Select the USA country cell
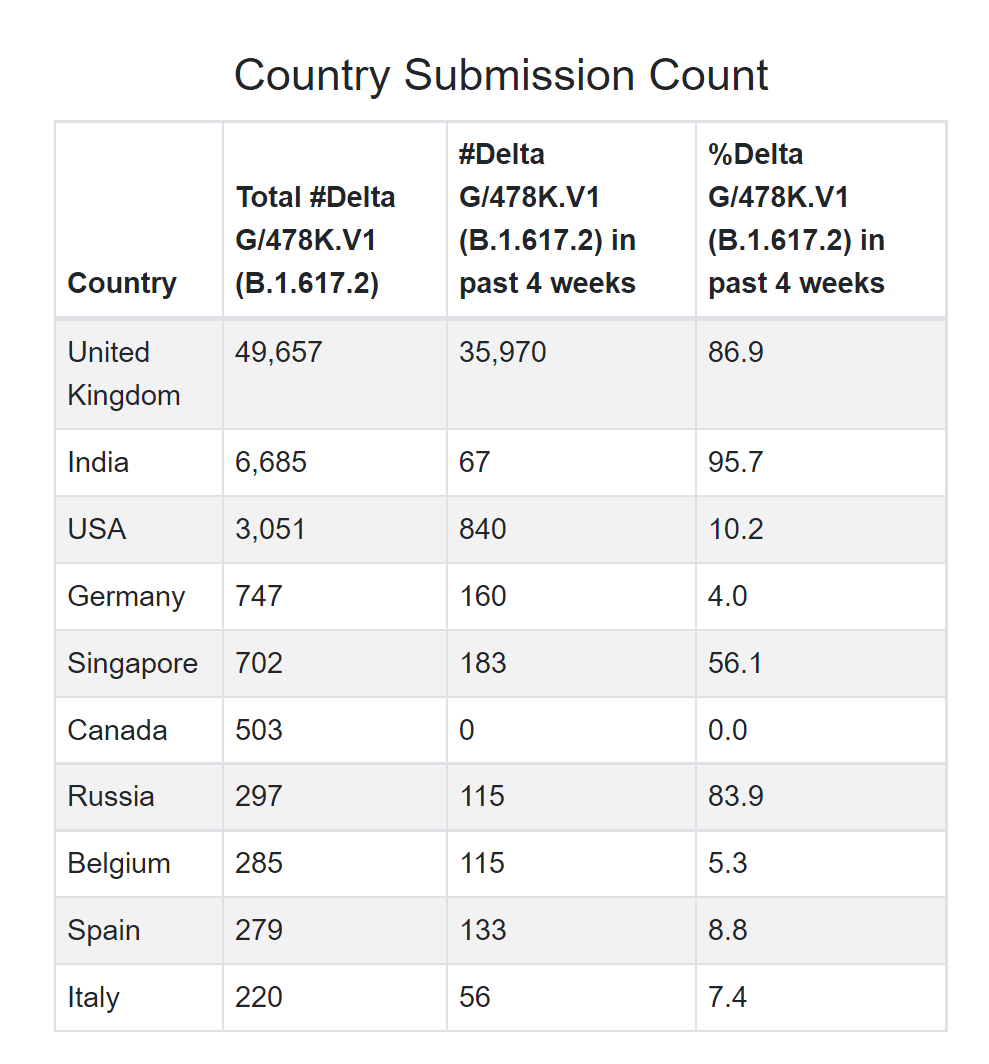Image resolution: width=989 pixels, height=1064 pixels. (x=97, y=529)
